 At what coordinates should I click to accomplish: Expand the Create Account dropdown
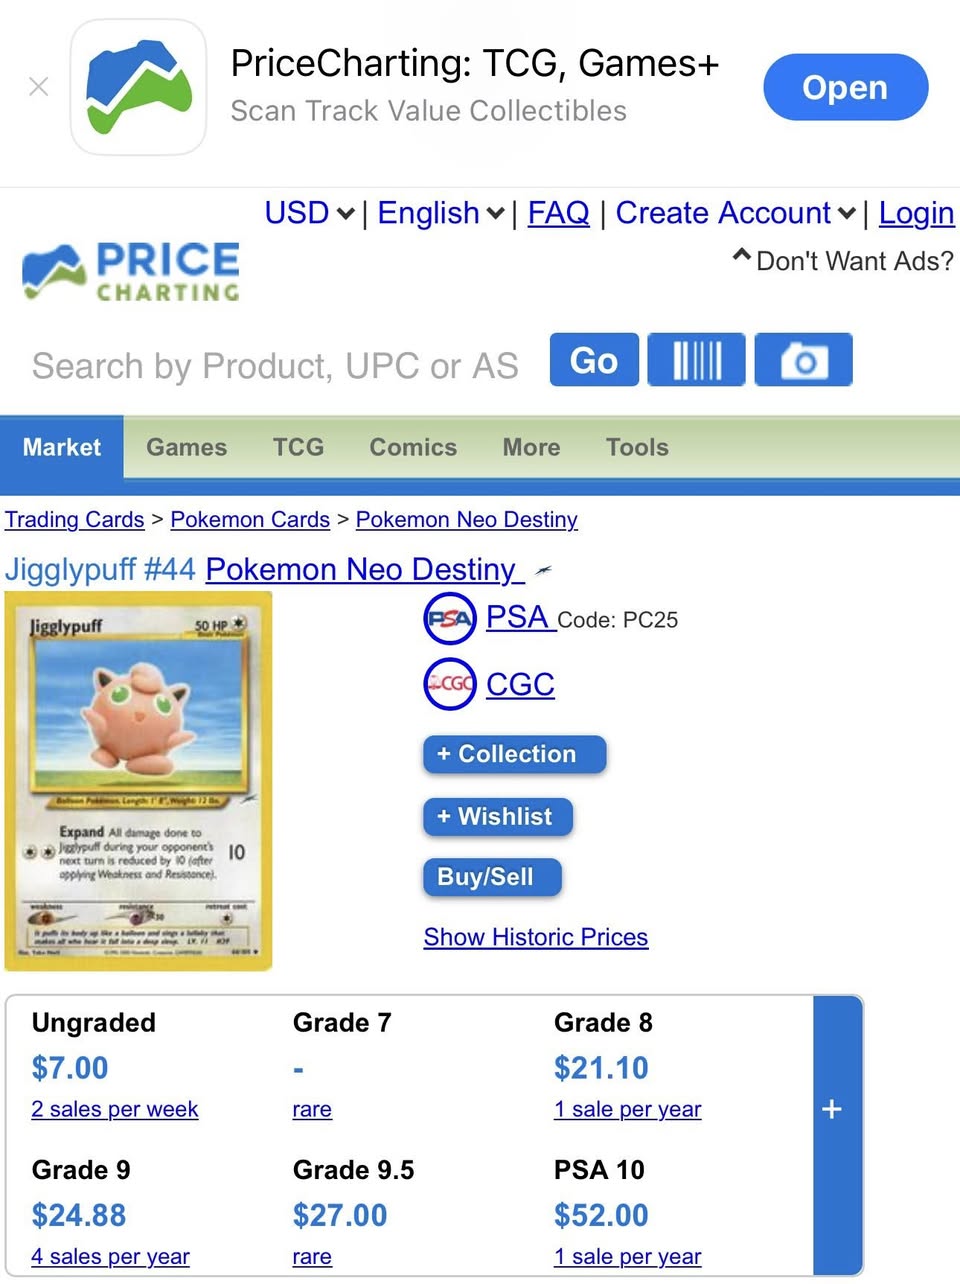click(x=735, y=213)
